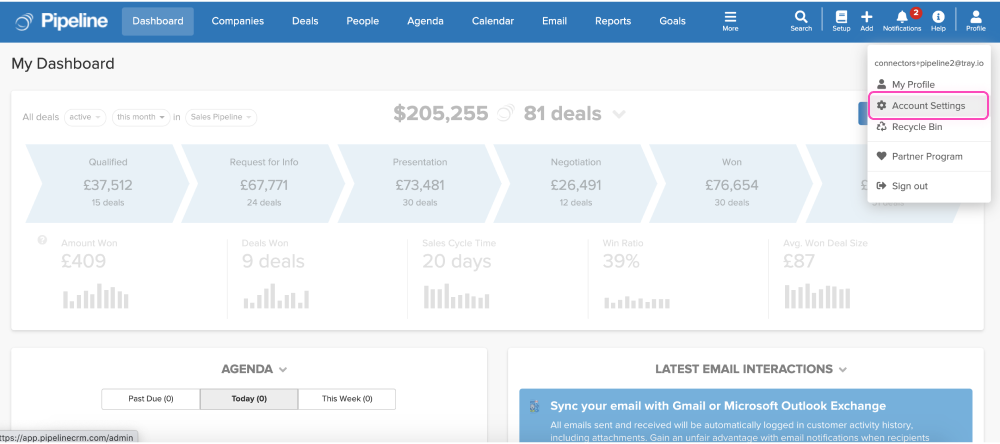Open the Setup icon in header
Viewport: 1000px width, 444px height.
(841, 18)
